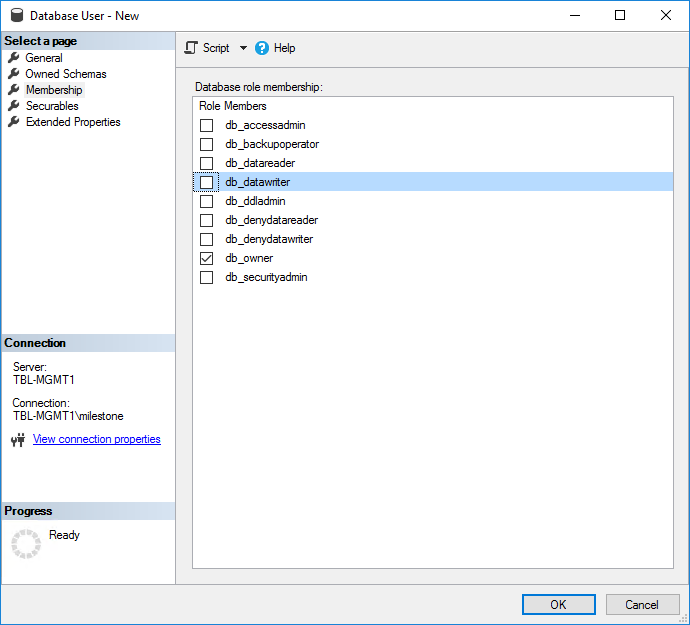Check the db_accessadmin role checkbox
690x625 pixels.
(206, 125)
